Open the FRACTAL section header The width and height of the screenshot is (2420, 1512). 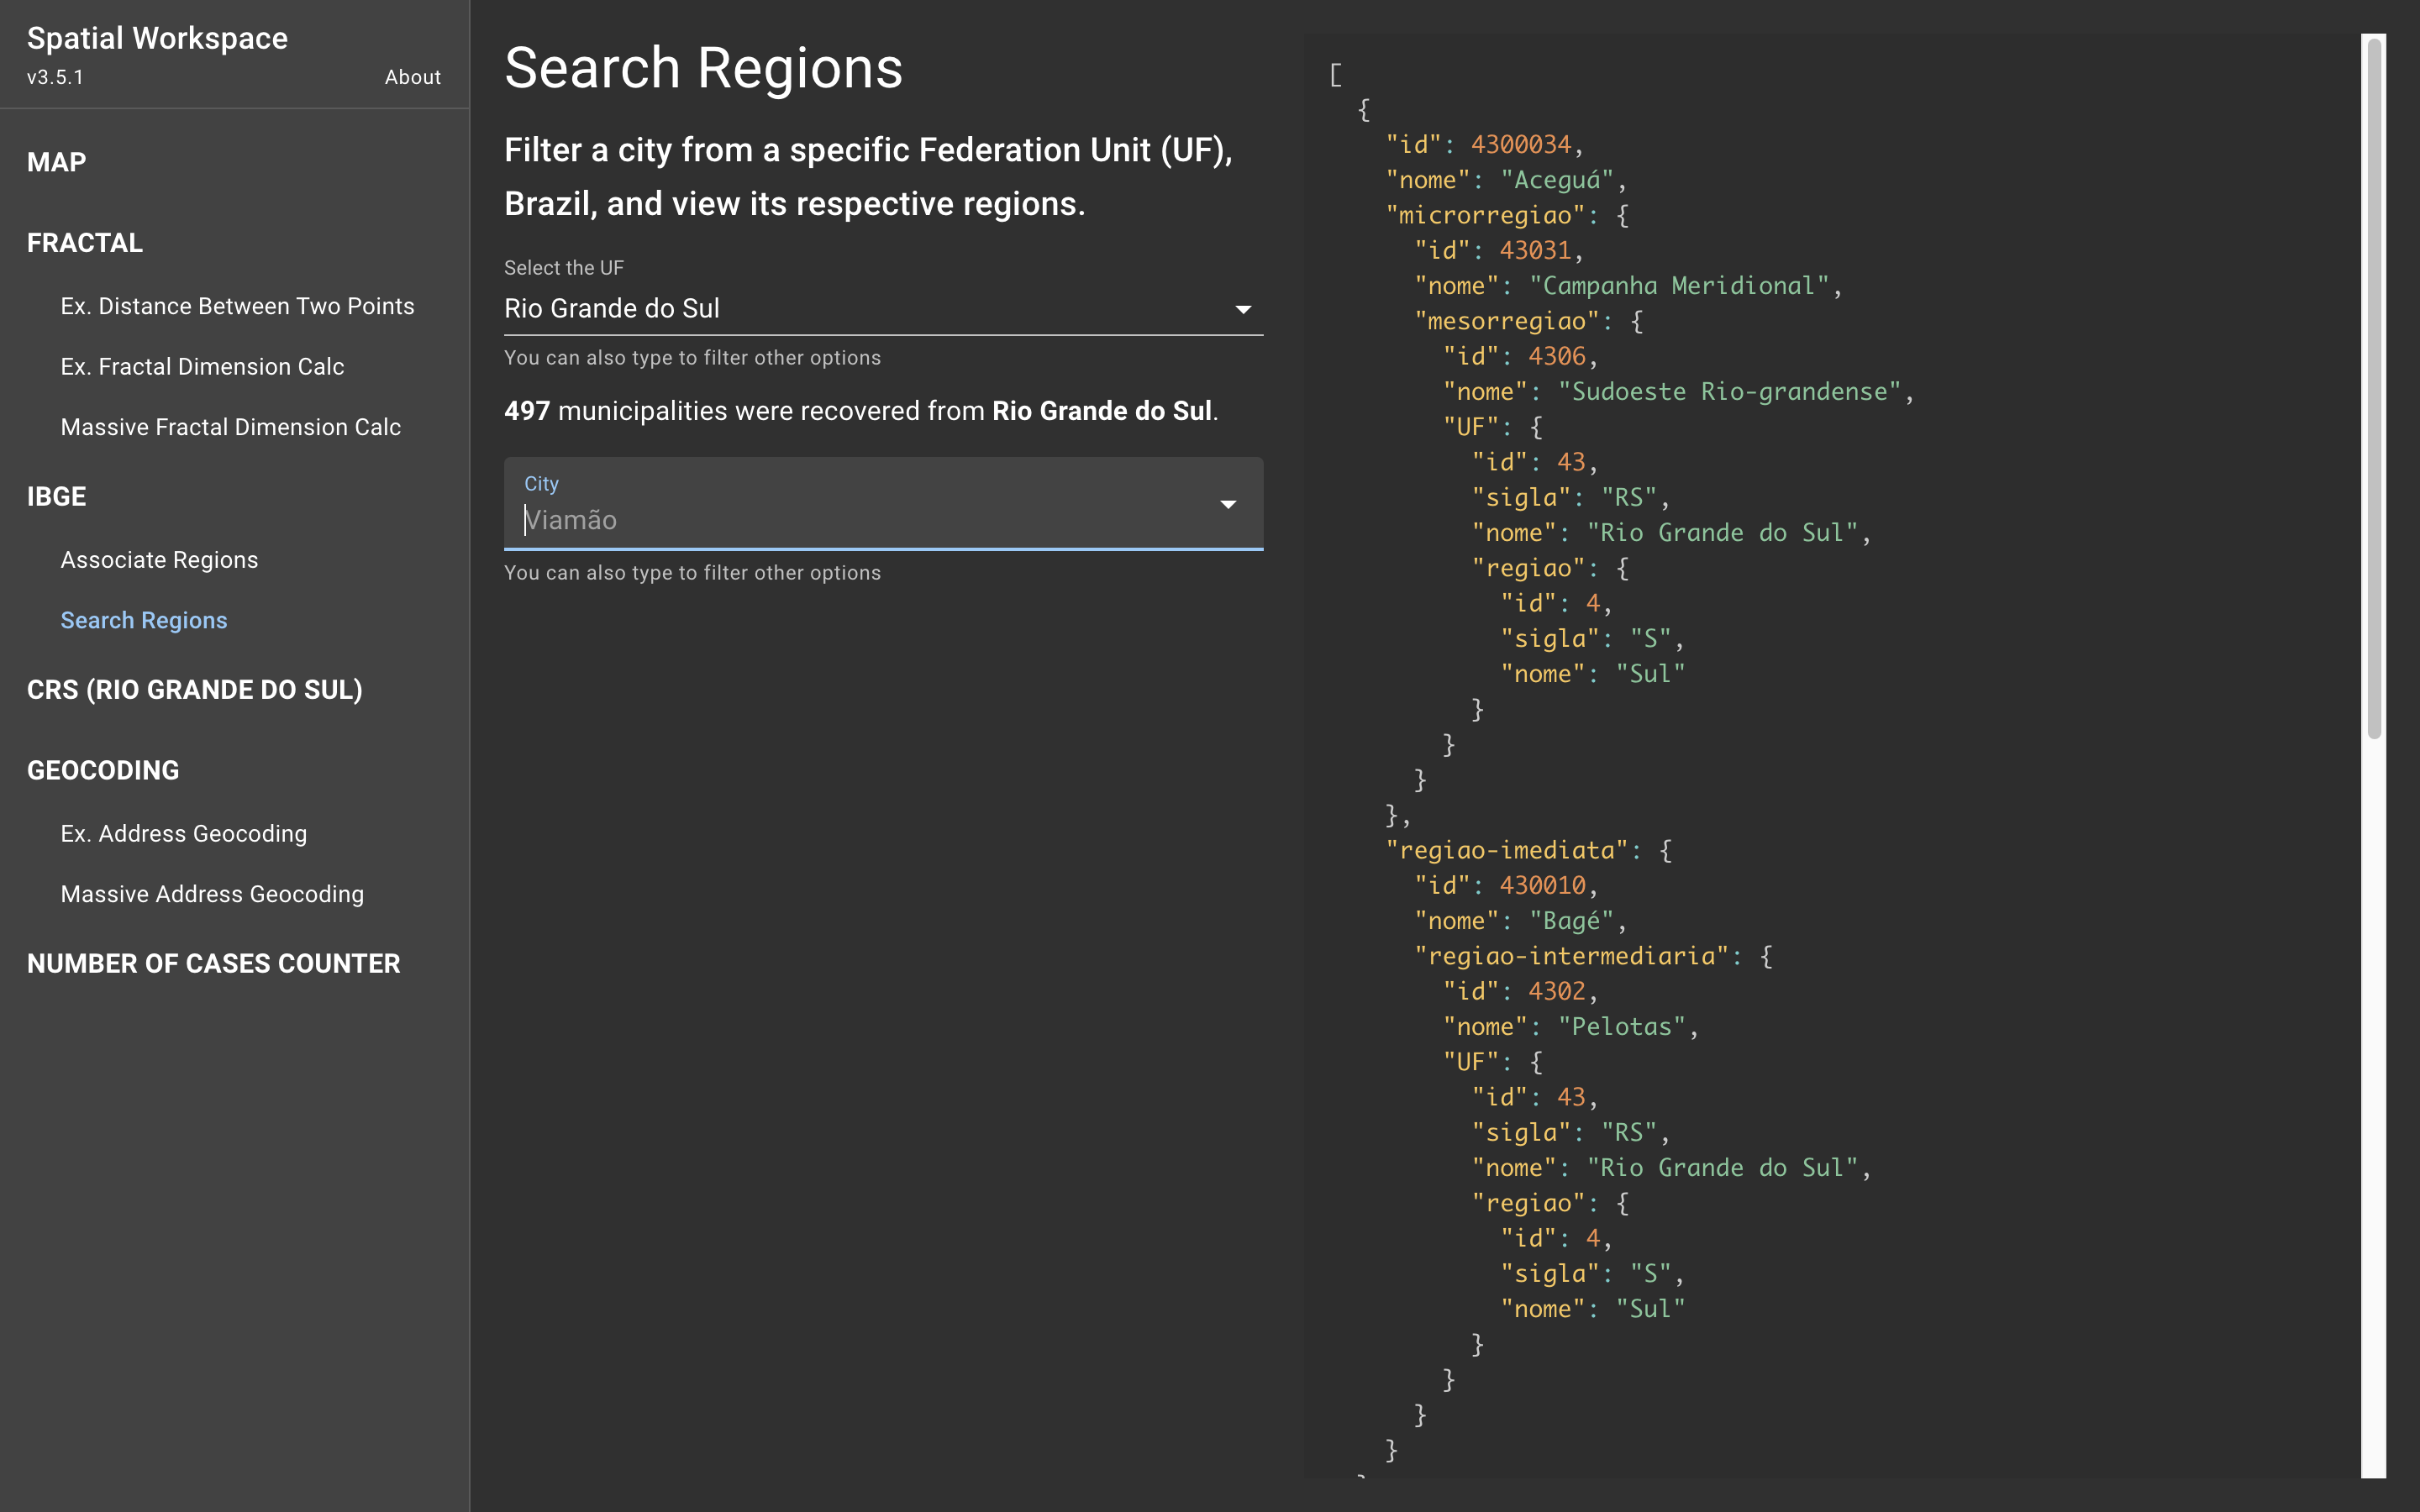[85, 243]
